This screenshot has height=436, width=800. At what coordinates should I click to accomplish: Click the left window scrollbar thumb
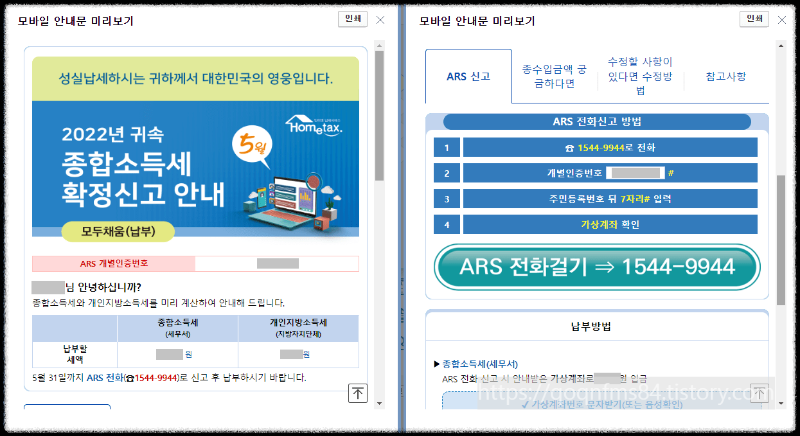pyautogui.click(x=379, y=116)
